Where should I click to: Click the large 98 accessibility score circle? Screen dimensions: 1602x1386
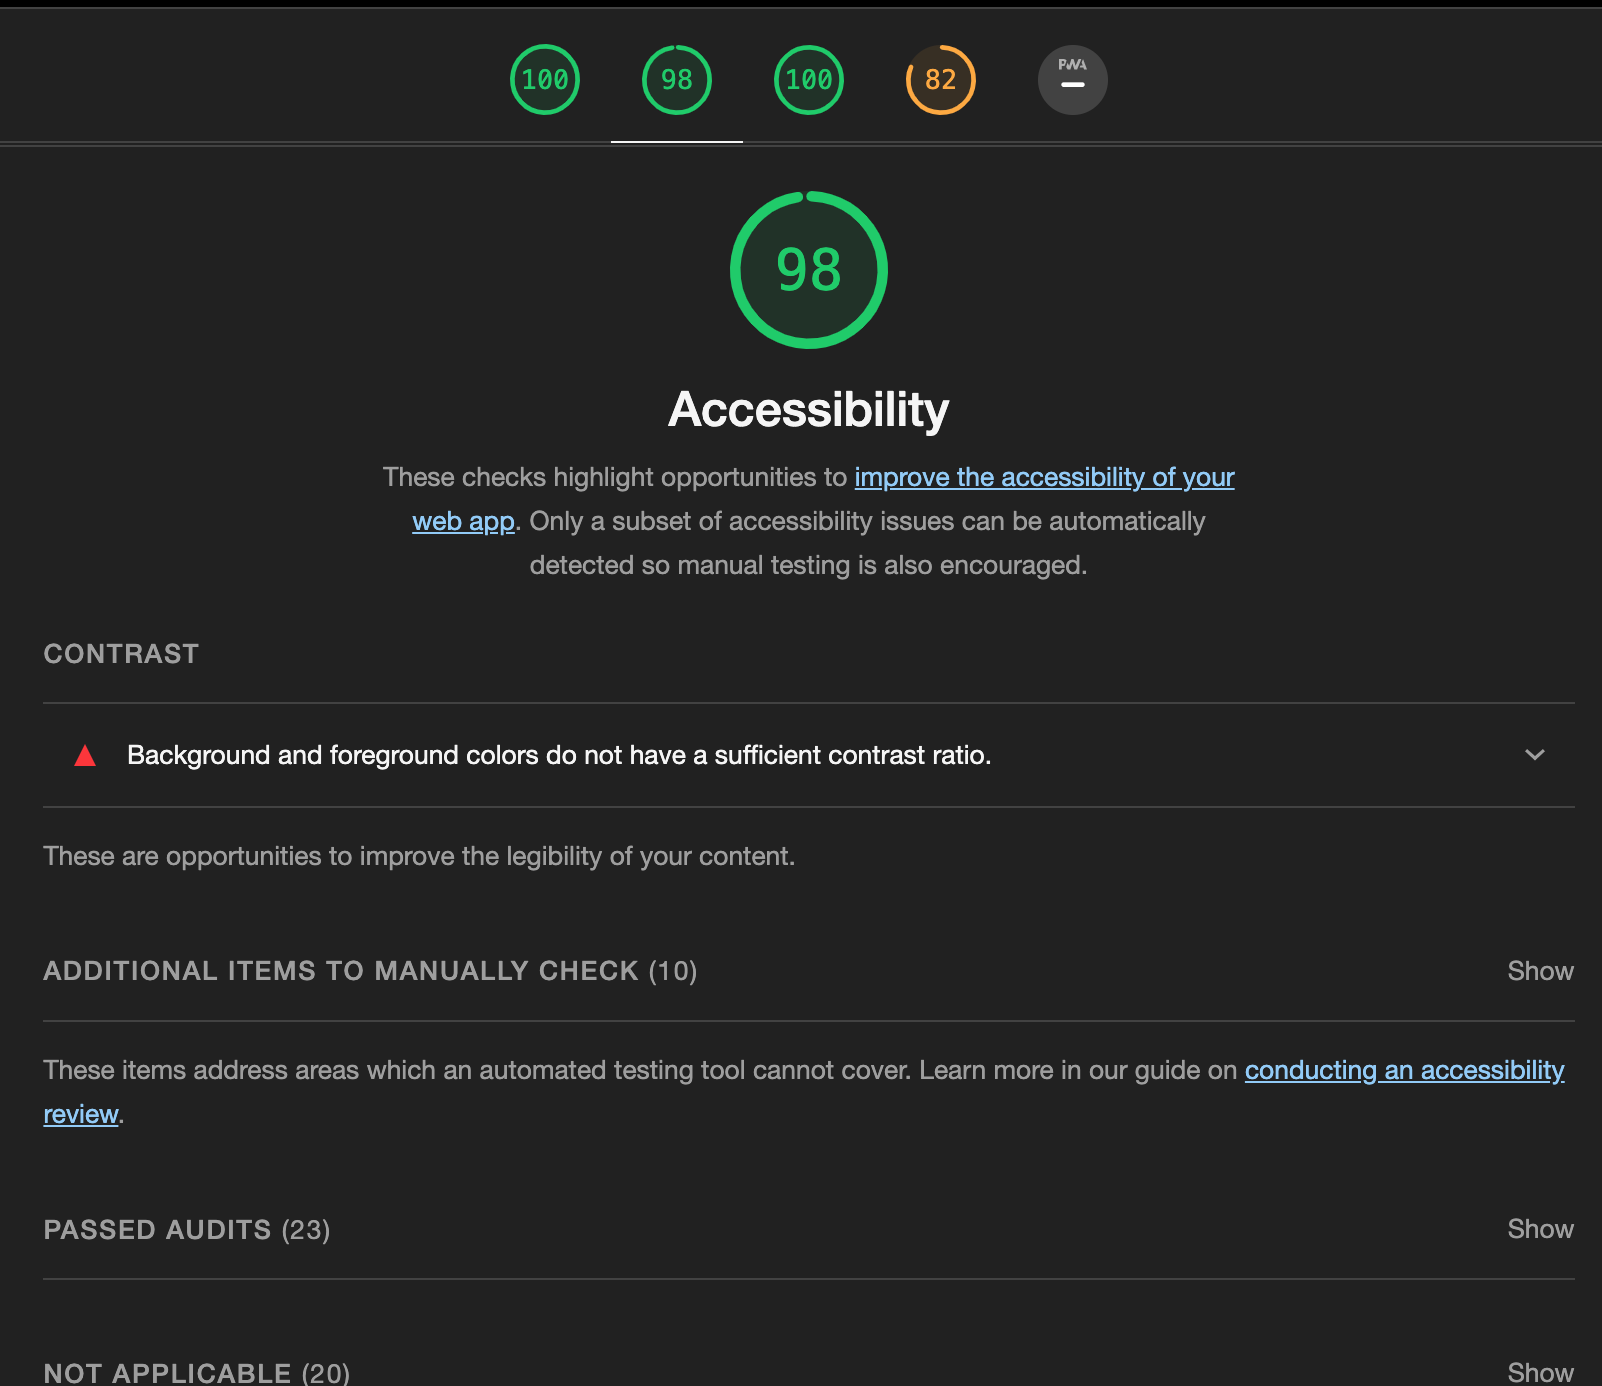tap(809, 270)
